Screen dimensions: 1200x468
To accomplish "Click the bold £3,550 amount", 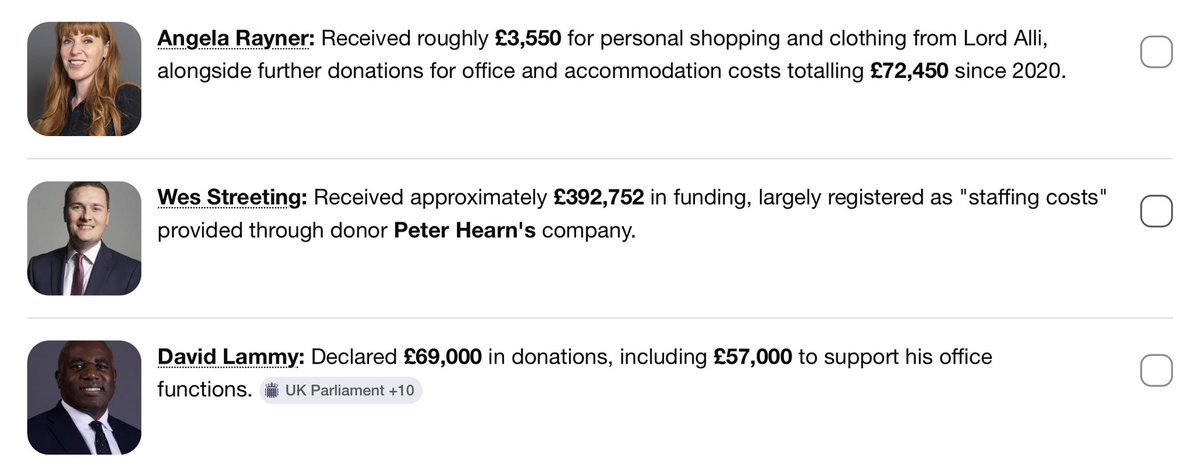I will (x=529, y=38).
